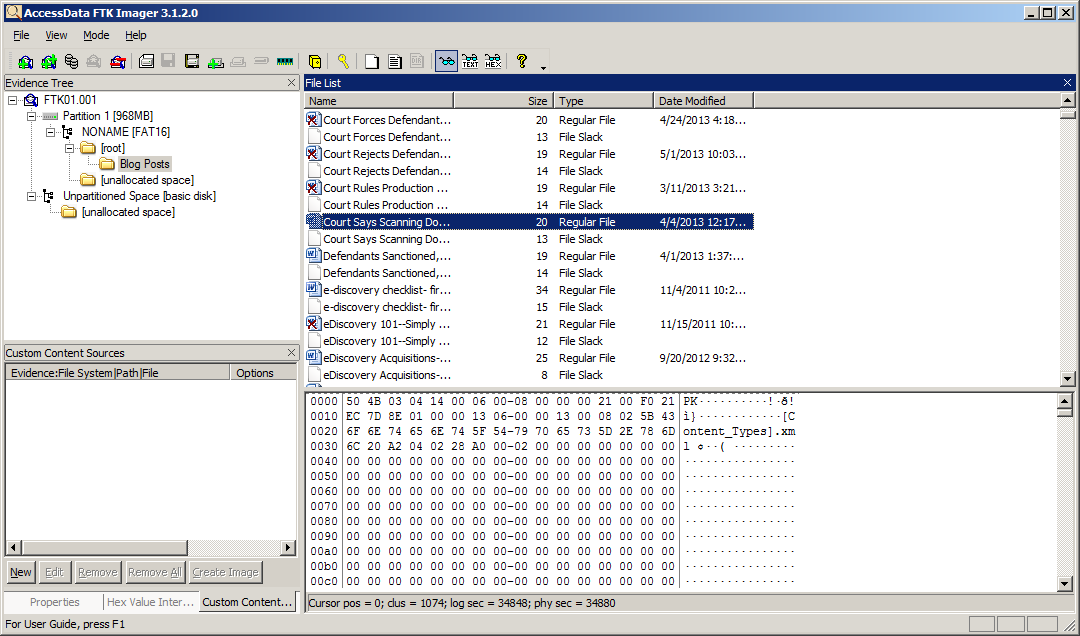Close the File List pane
Image resolution: width=1080 pixels, height=636 pixels.
1067,83
